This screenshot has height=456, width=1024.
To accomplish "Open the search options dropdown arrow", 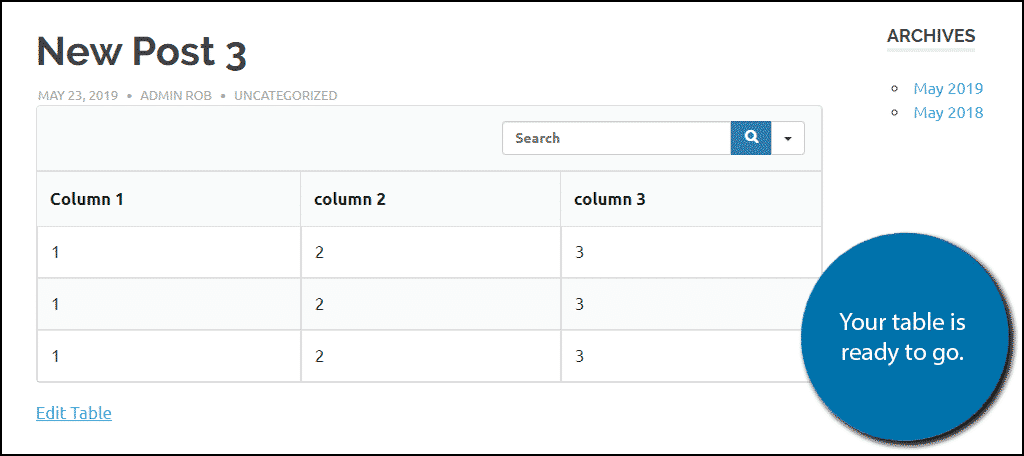I will 788,138.
